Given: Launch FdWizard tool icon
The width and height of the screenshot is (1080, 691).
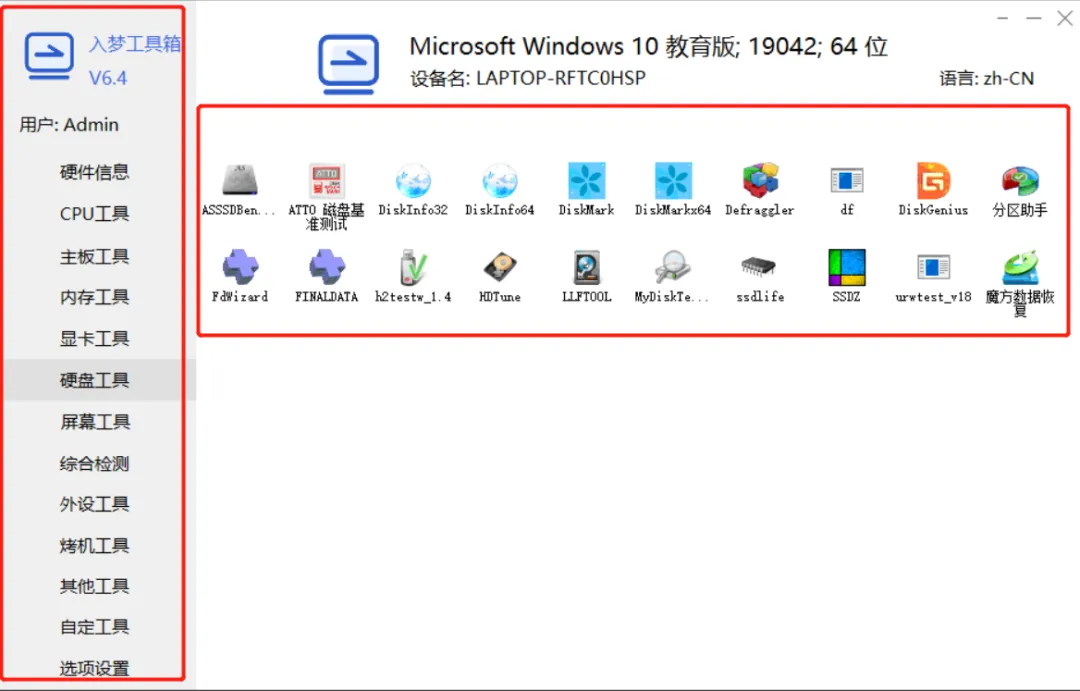Looking at the screenshot, I should coord(240,267).
